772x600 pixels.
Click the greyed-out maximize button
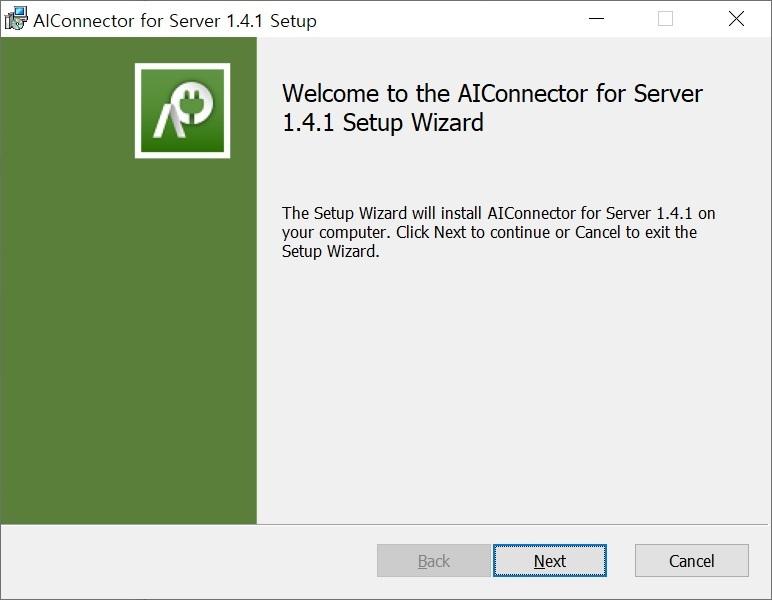[666, 19]
